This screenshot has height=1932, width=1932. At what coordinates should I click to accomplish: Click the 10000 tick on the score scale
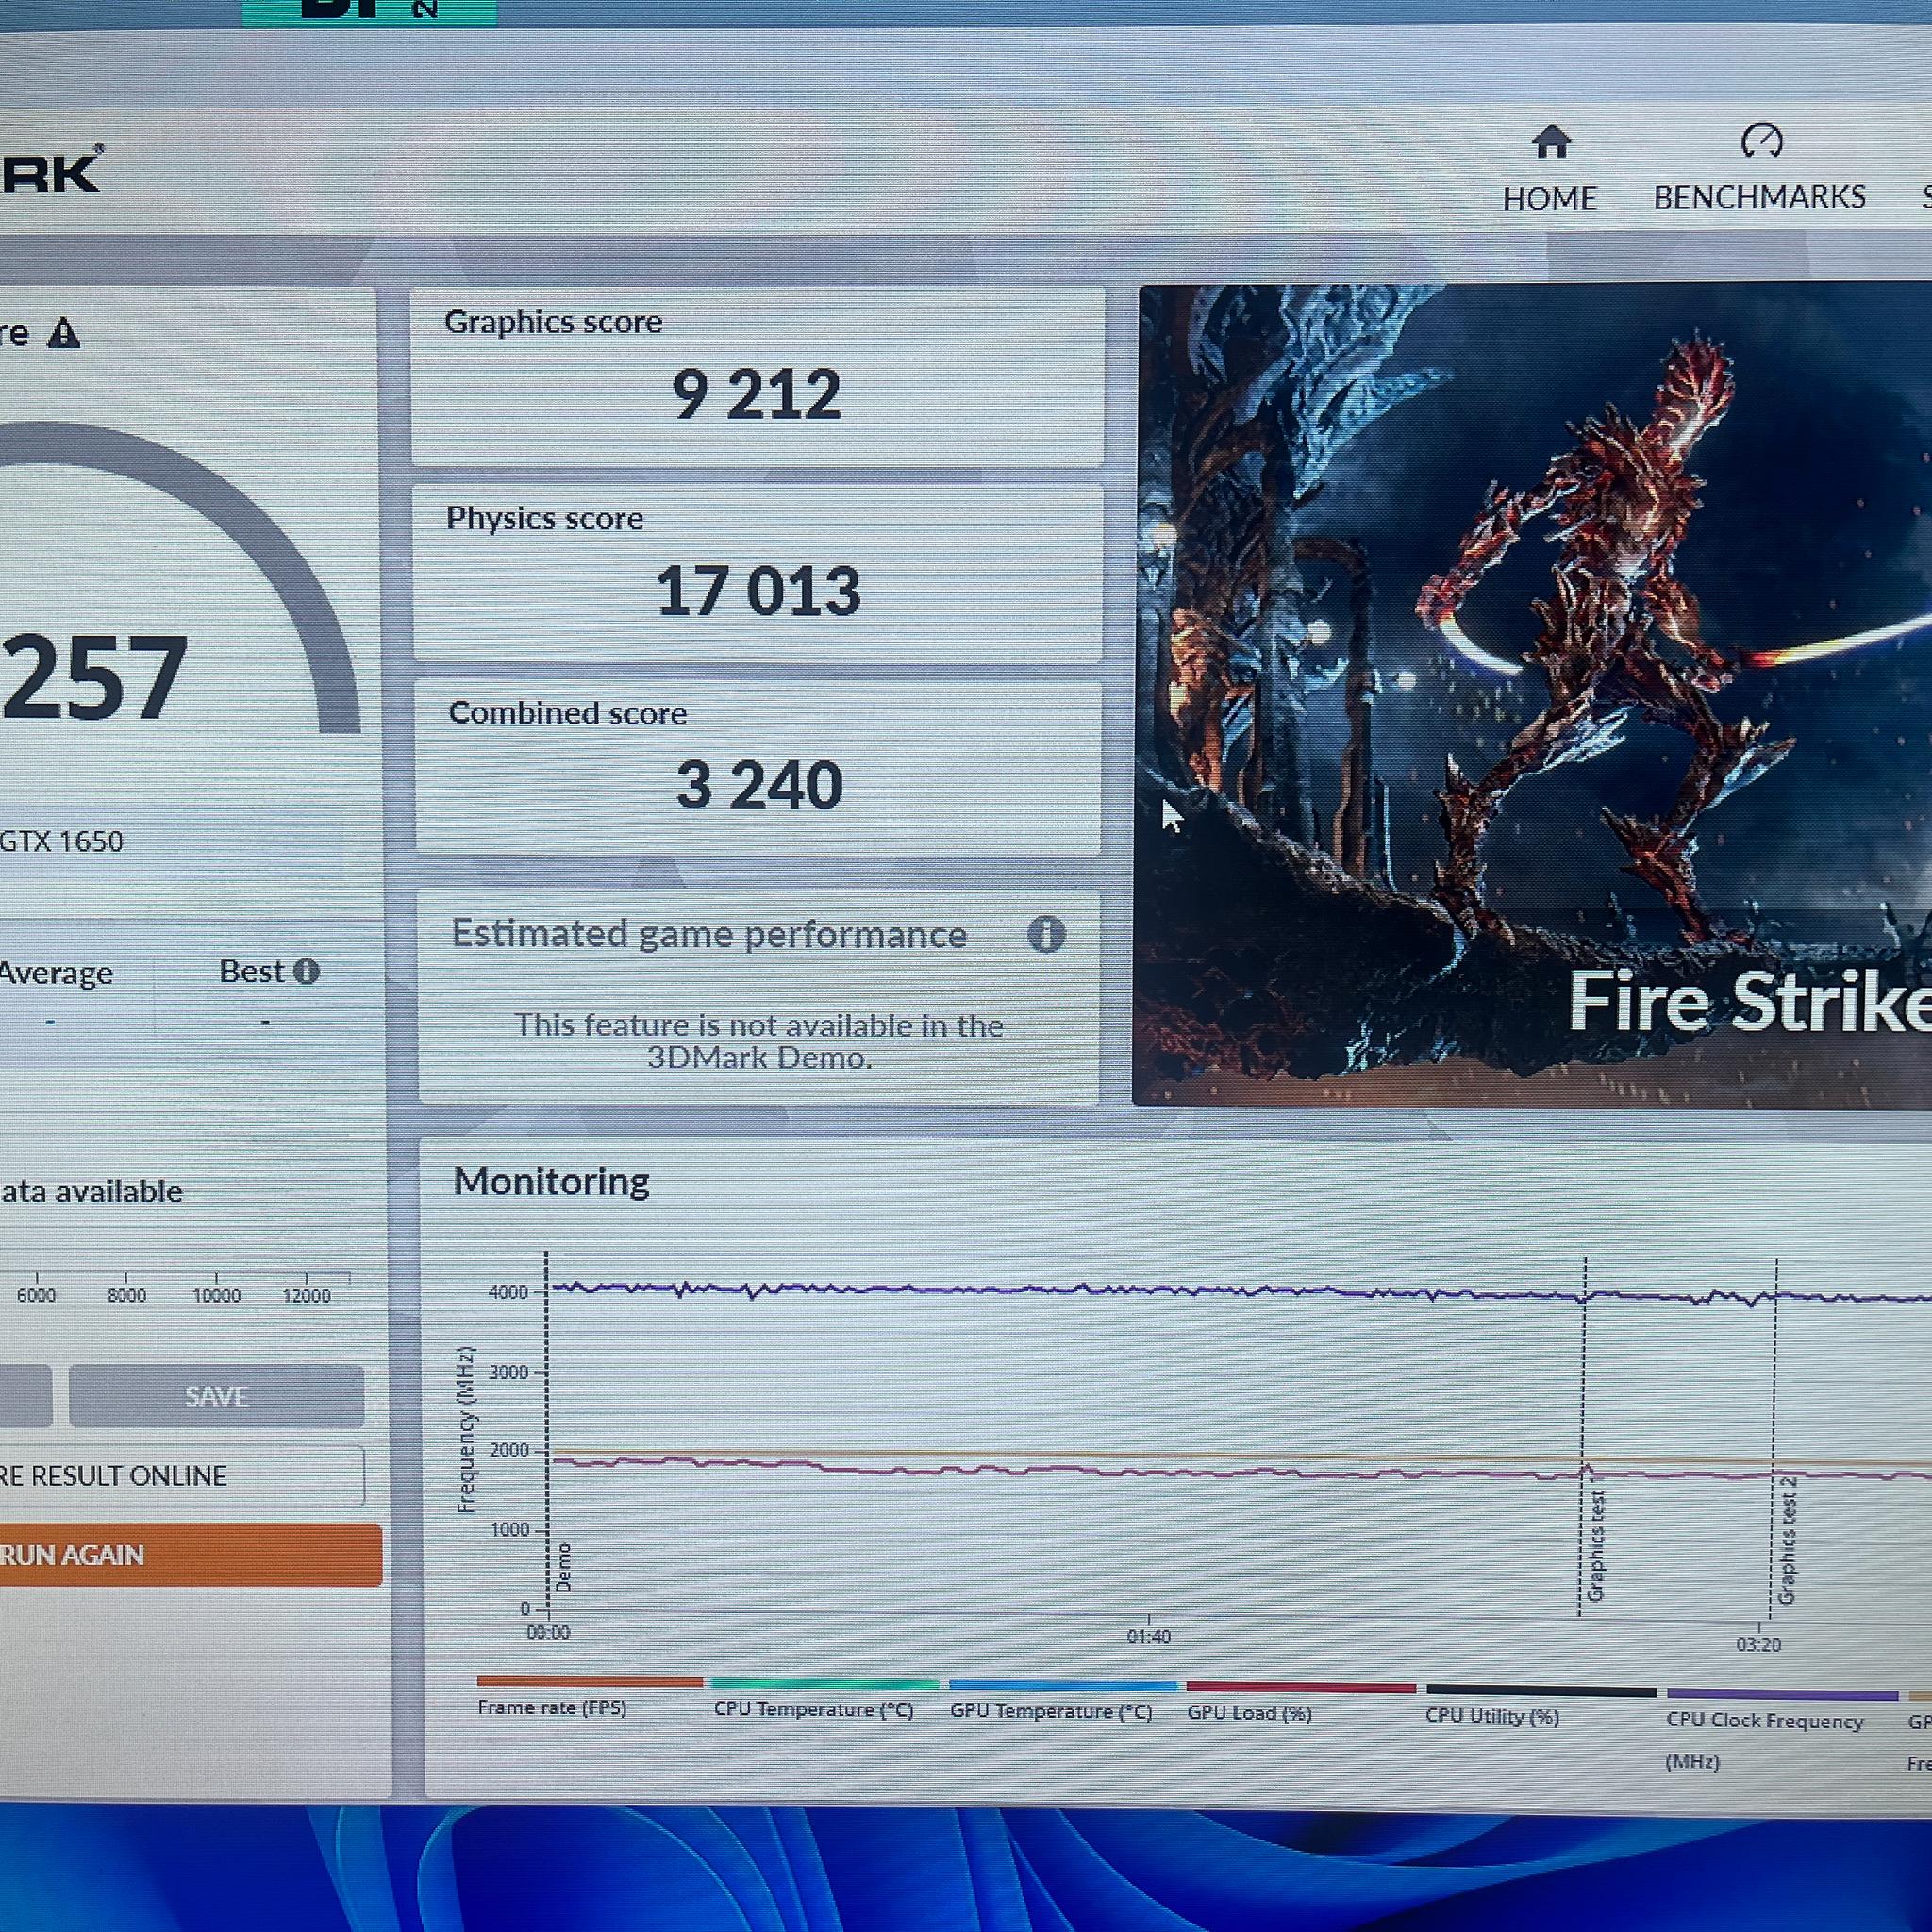click(x=216, y=1296)
